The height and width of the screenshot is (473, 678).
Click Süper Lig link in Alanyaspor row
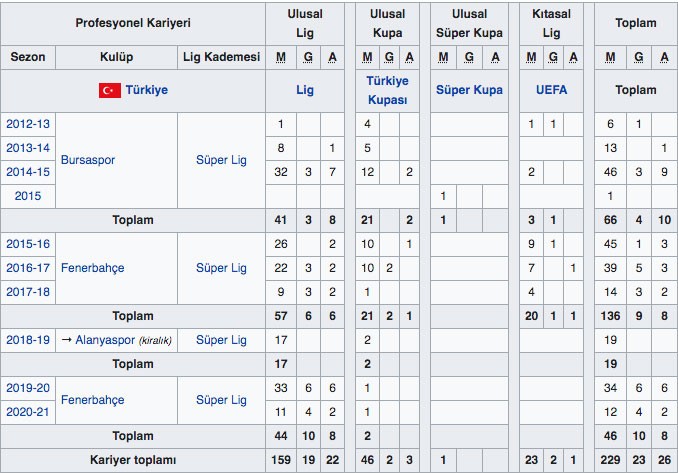221,340
